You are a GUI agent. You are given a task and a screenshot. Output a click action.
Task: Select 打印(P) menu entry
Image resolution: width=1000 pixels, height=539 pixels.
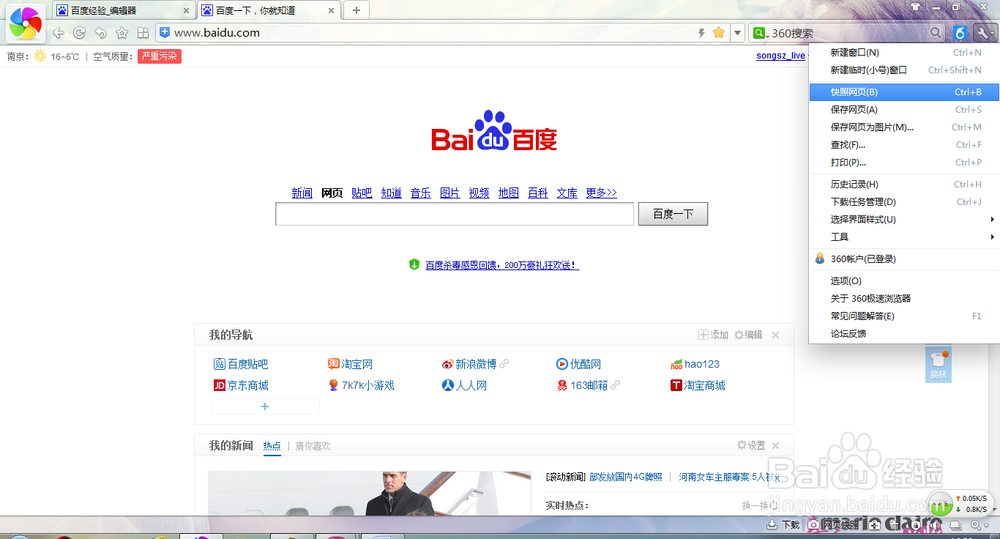[x=904, y=162]
